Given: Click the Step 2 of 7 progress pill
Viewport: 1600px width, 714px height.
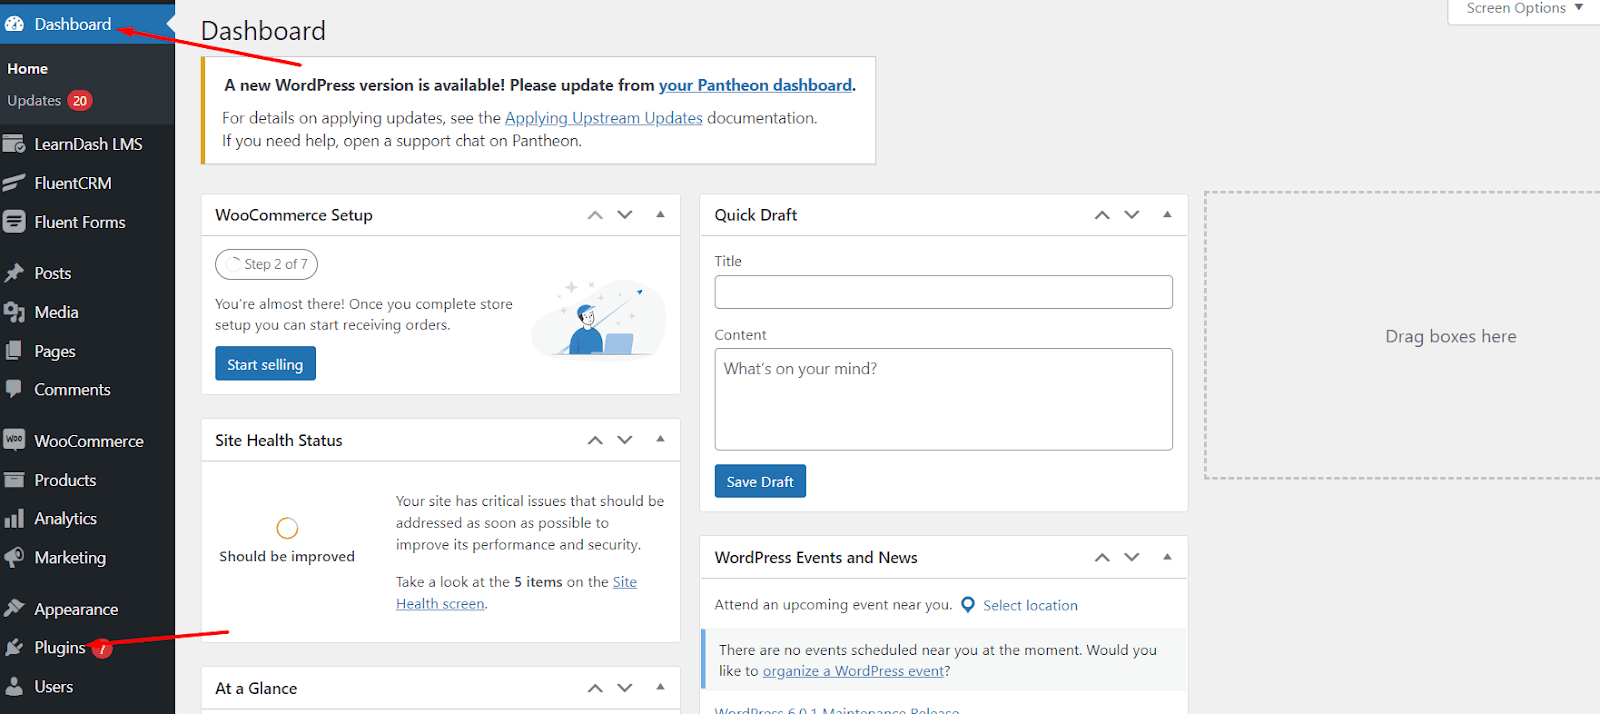Looking at the screenshot, I should pyautogui.click(x=267, y=264).
